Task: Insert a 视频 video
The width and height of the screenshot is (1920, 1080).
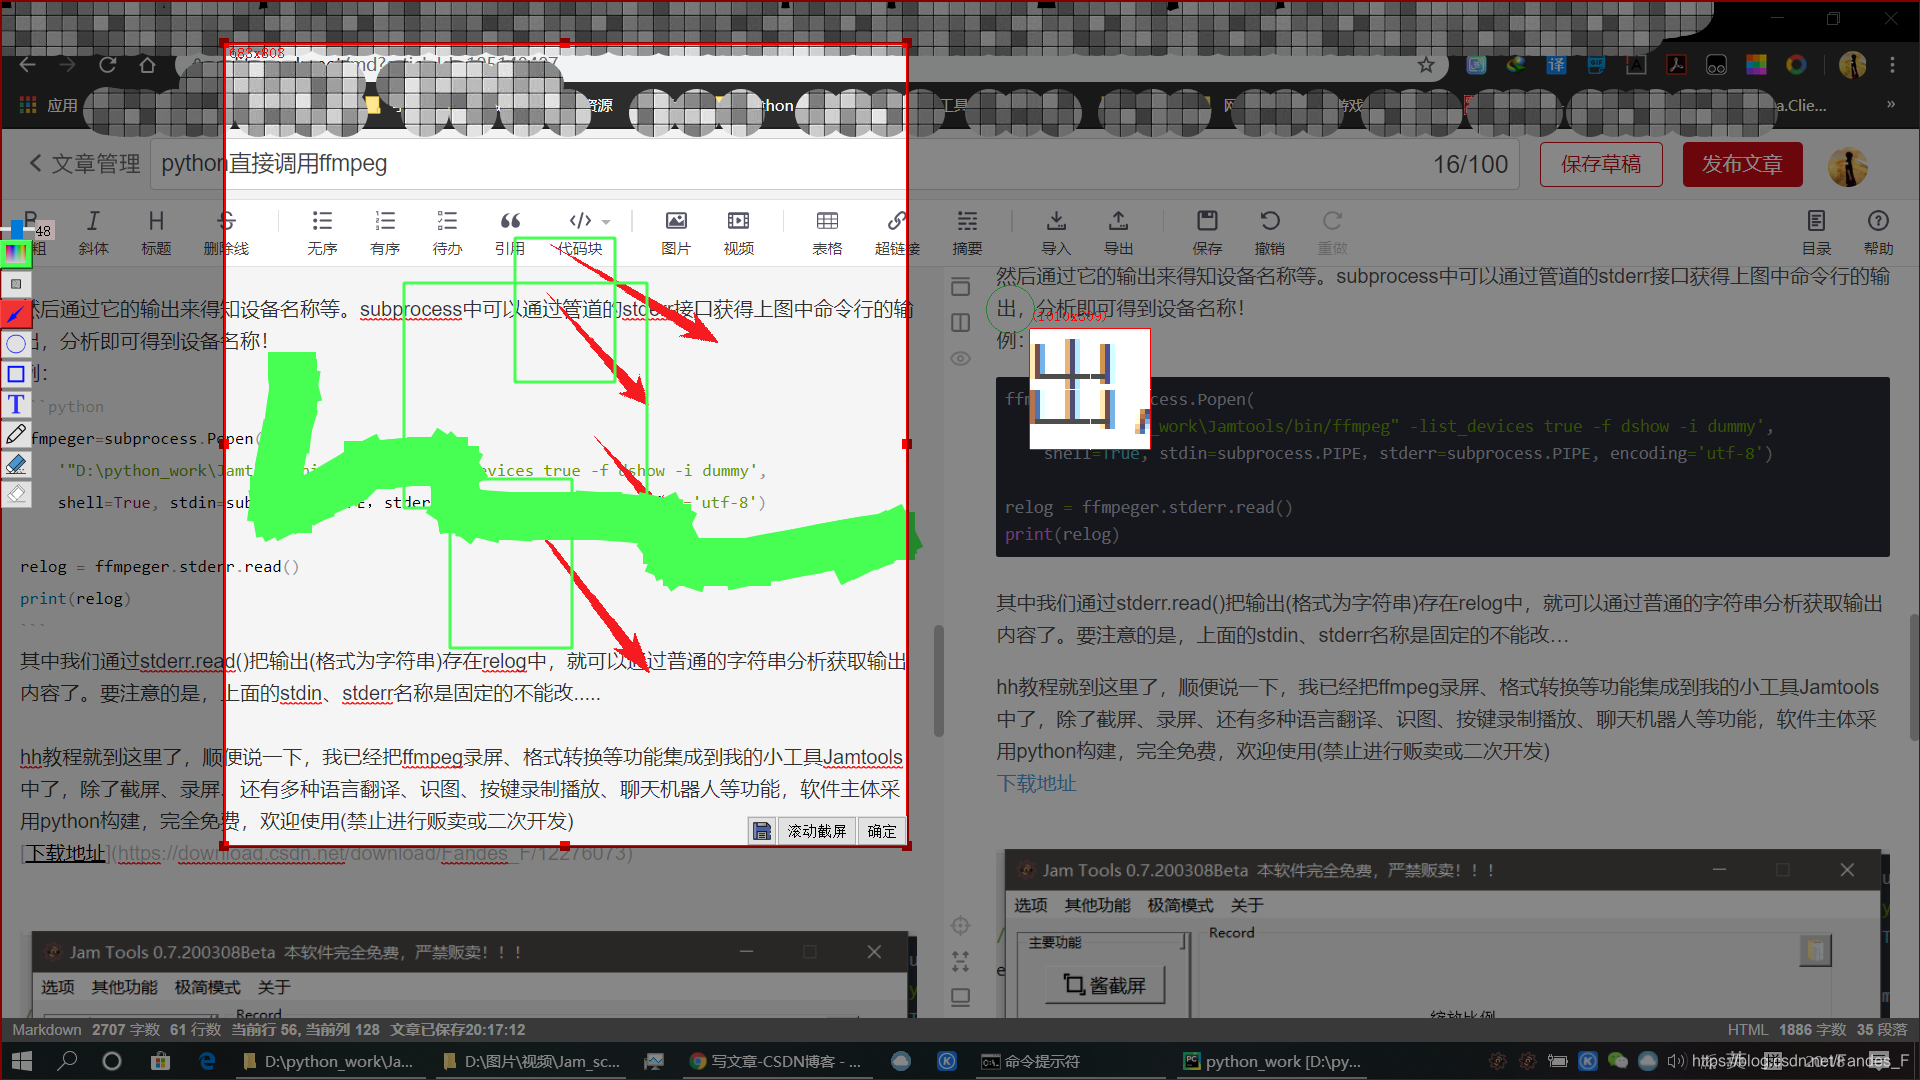Action: tap(739, 232)
